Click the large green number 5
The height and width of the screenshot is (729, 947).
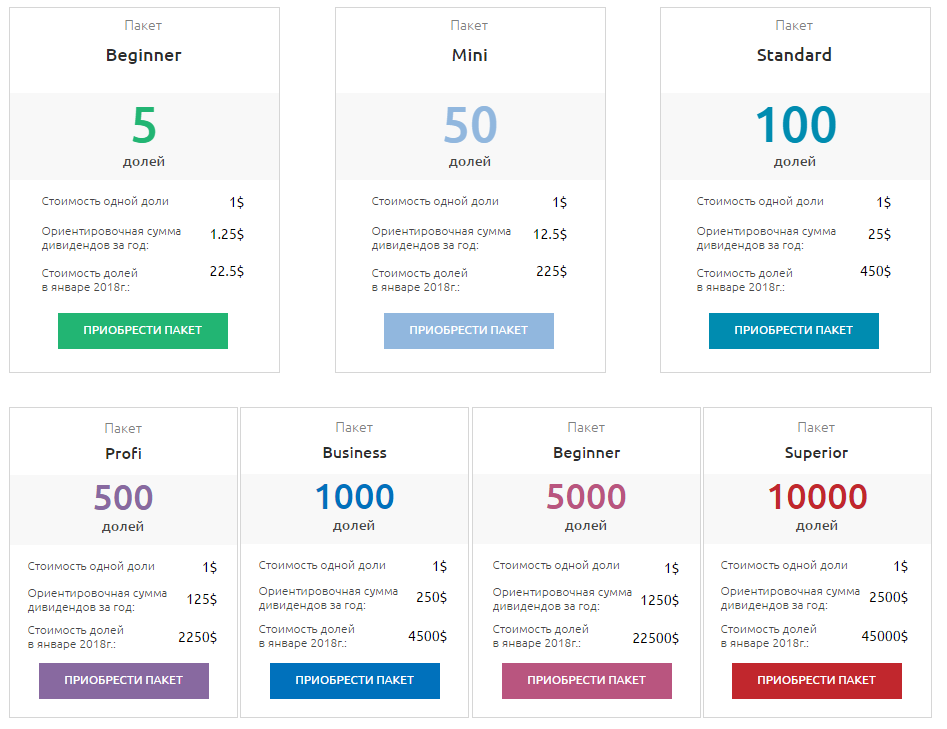point(144,126)
